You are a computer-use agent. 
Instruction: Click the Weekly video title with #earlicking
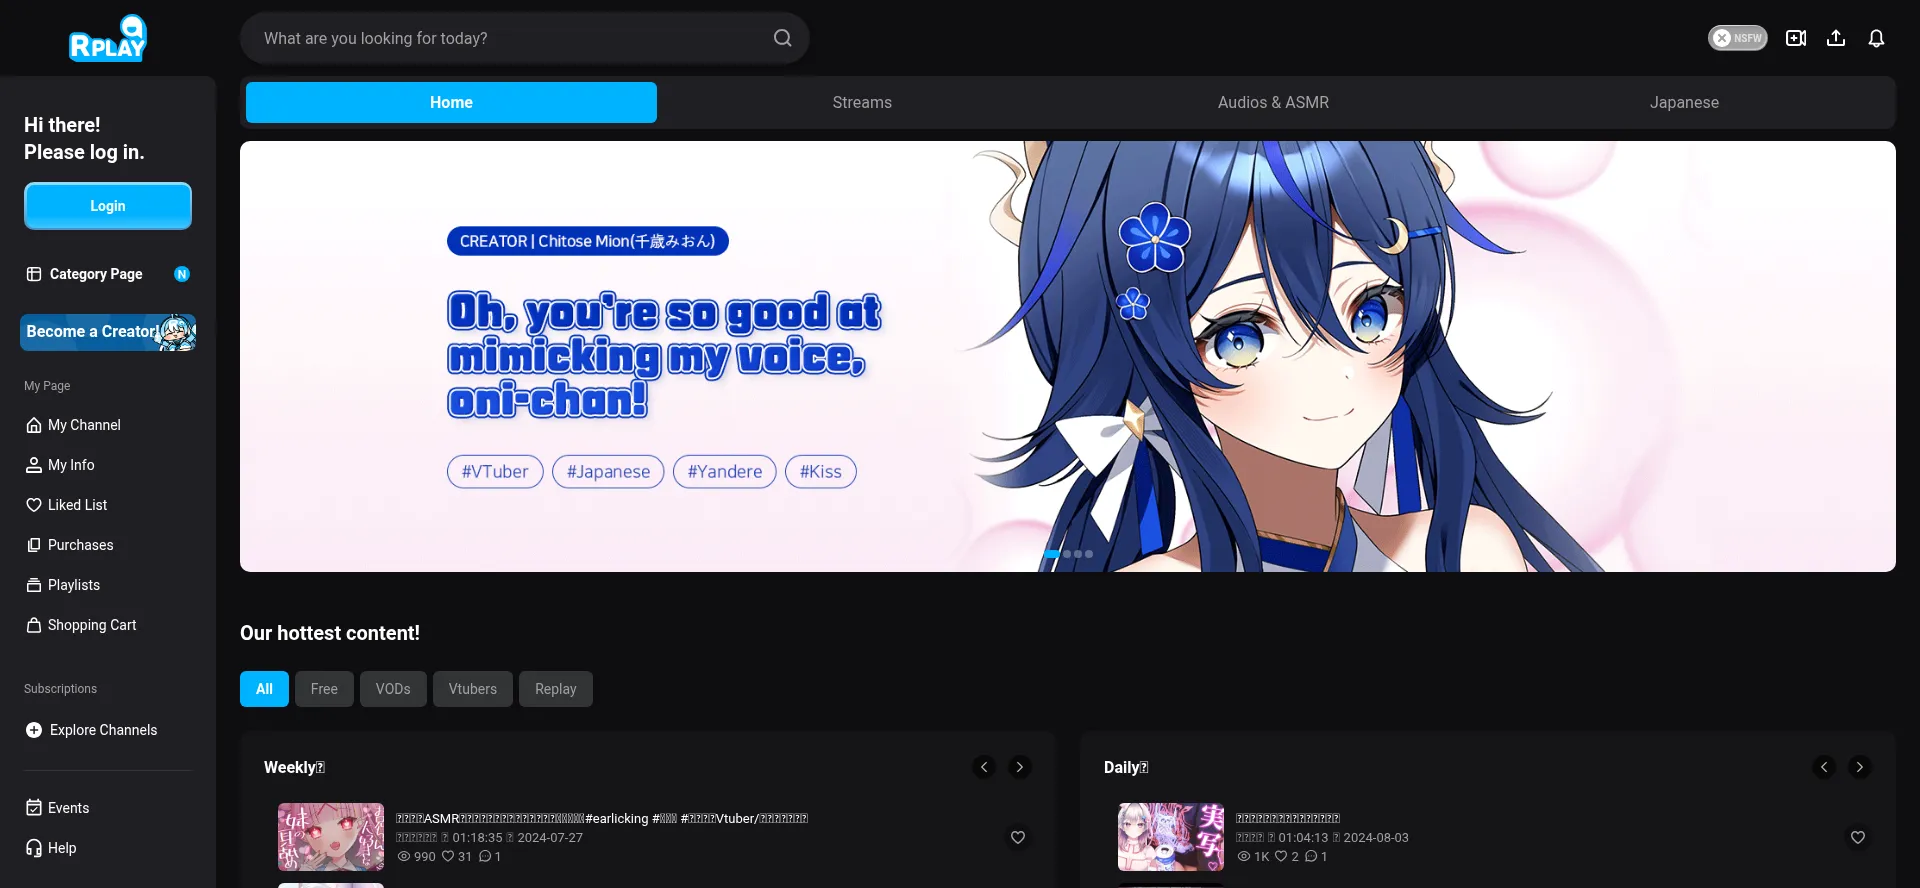click(x=602, y=818)
